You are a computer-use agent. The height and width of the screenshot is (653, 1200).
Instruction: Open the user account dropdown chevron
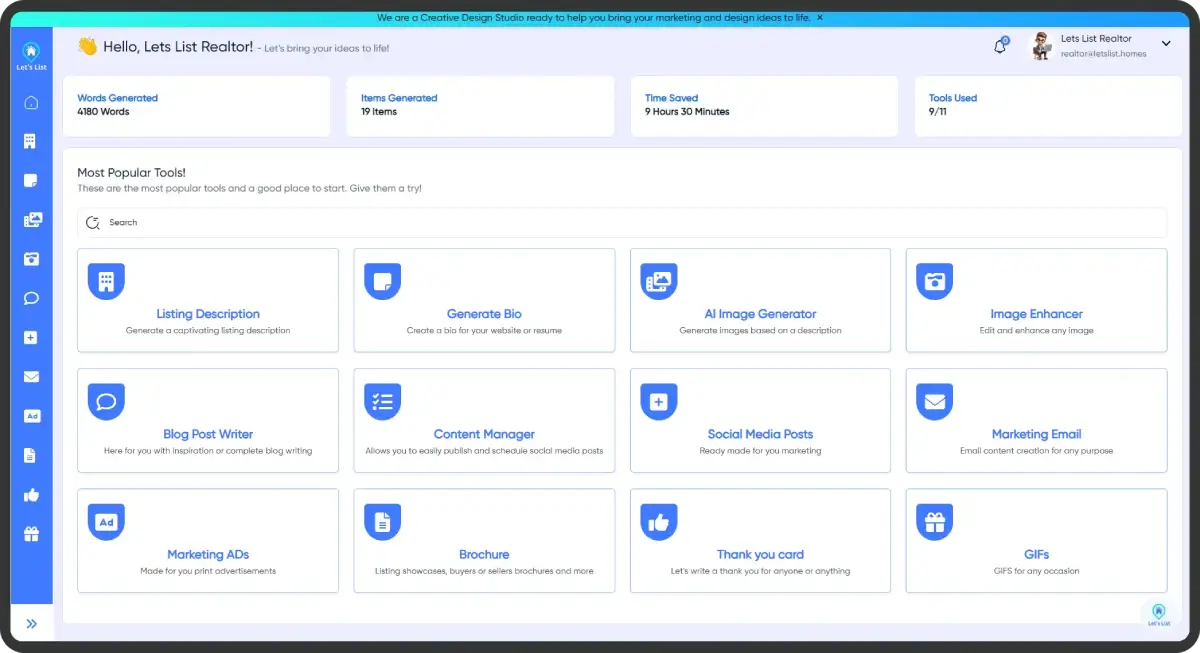point(1166,43)
